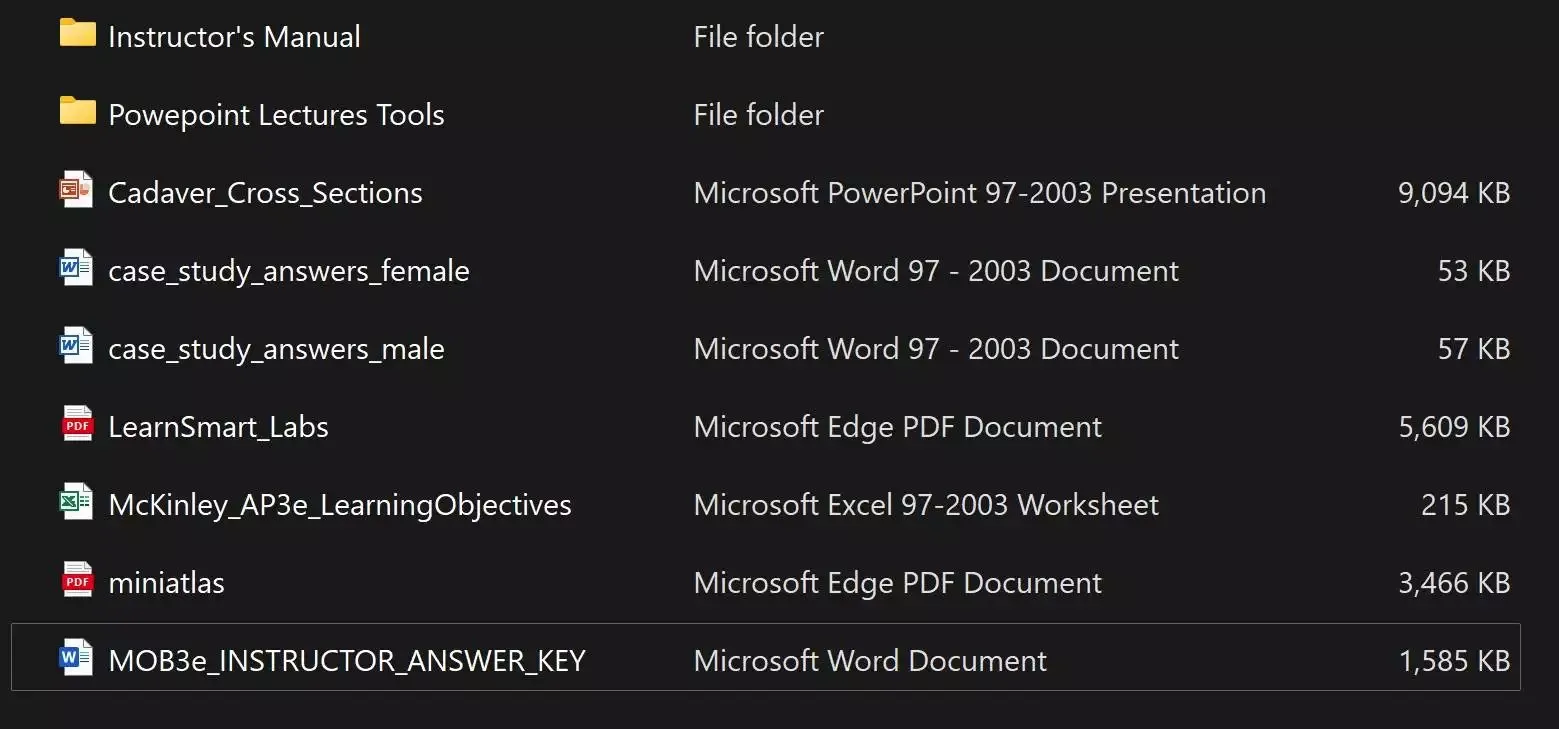Screen dimensions: 1559x729
Task: Click the 9,094 KB size value
Action: [x=1453, y=193]
